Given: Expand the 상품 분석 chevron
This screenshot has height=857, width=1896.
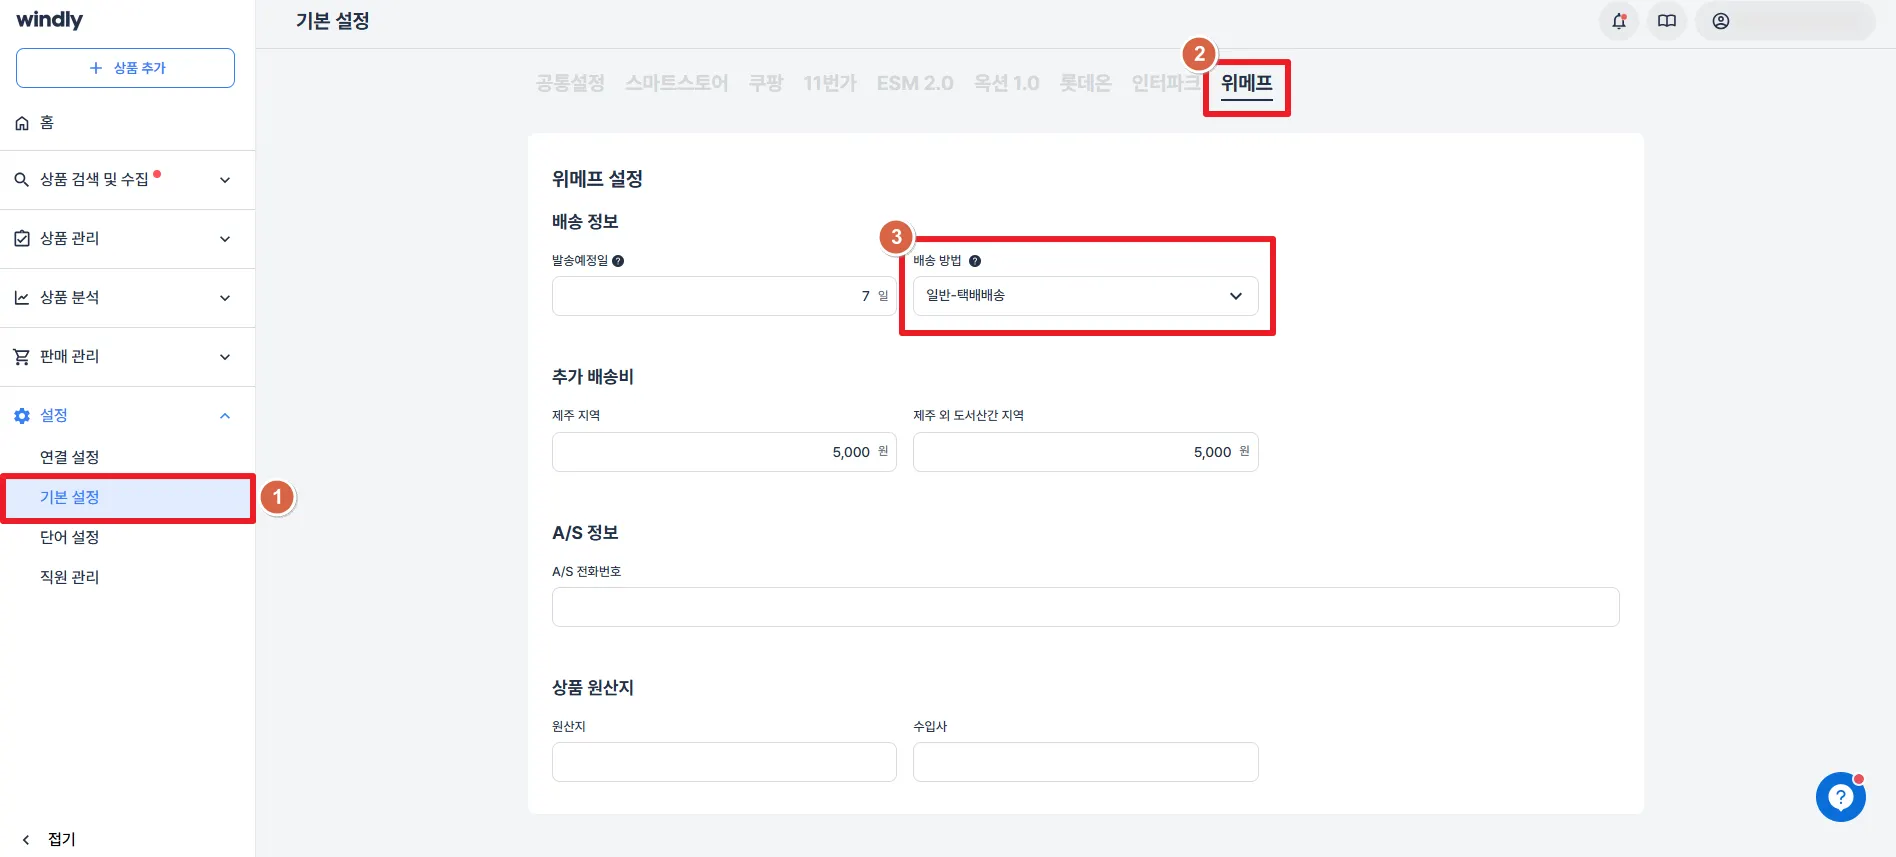Looking at the screenshot, I should [x=225, y=298].
